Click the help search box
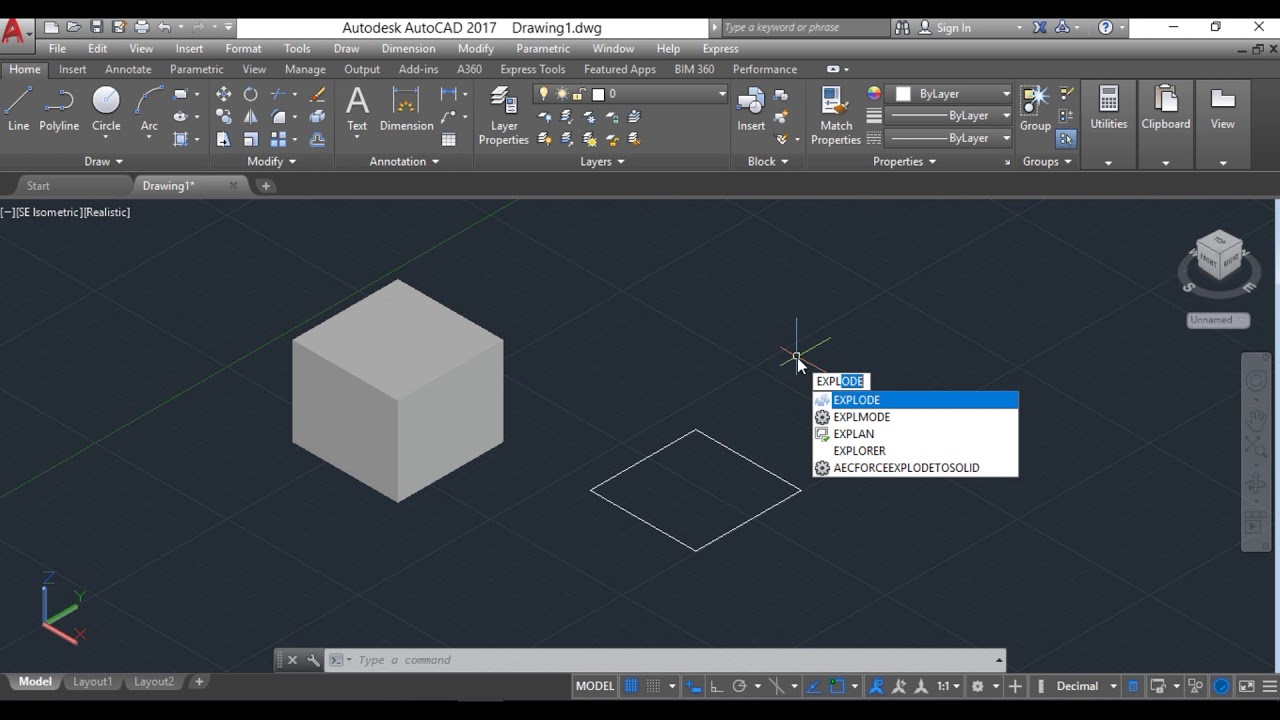The image size is (1280, 720). pos(804,28)
